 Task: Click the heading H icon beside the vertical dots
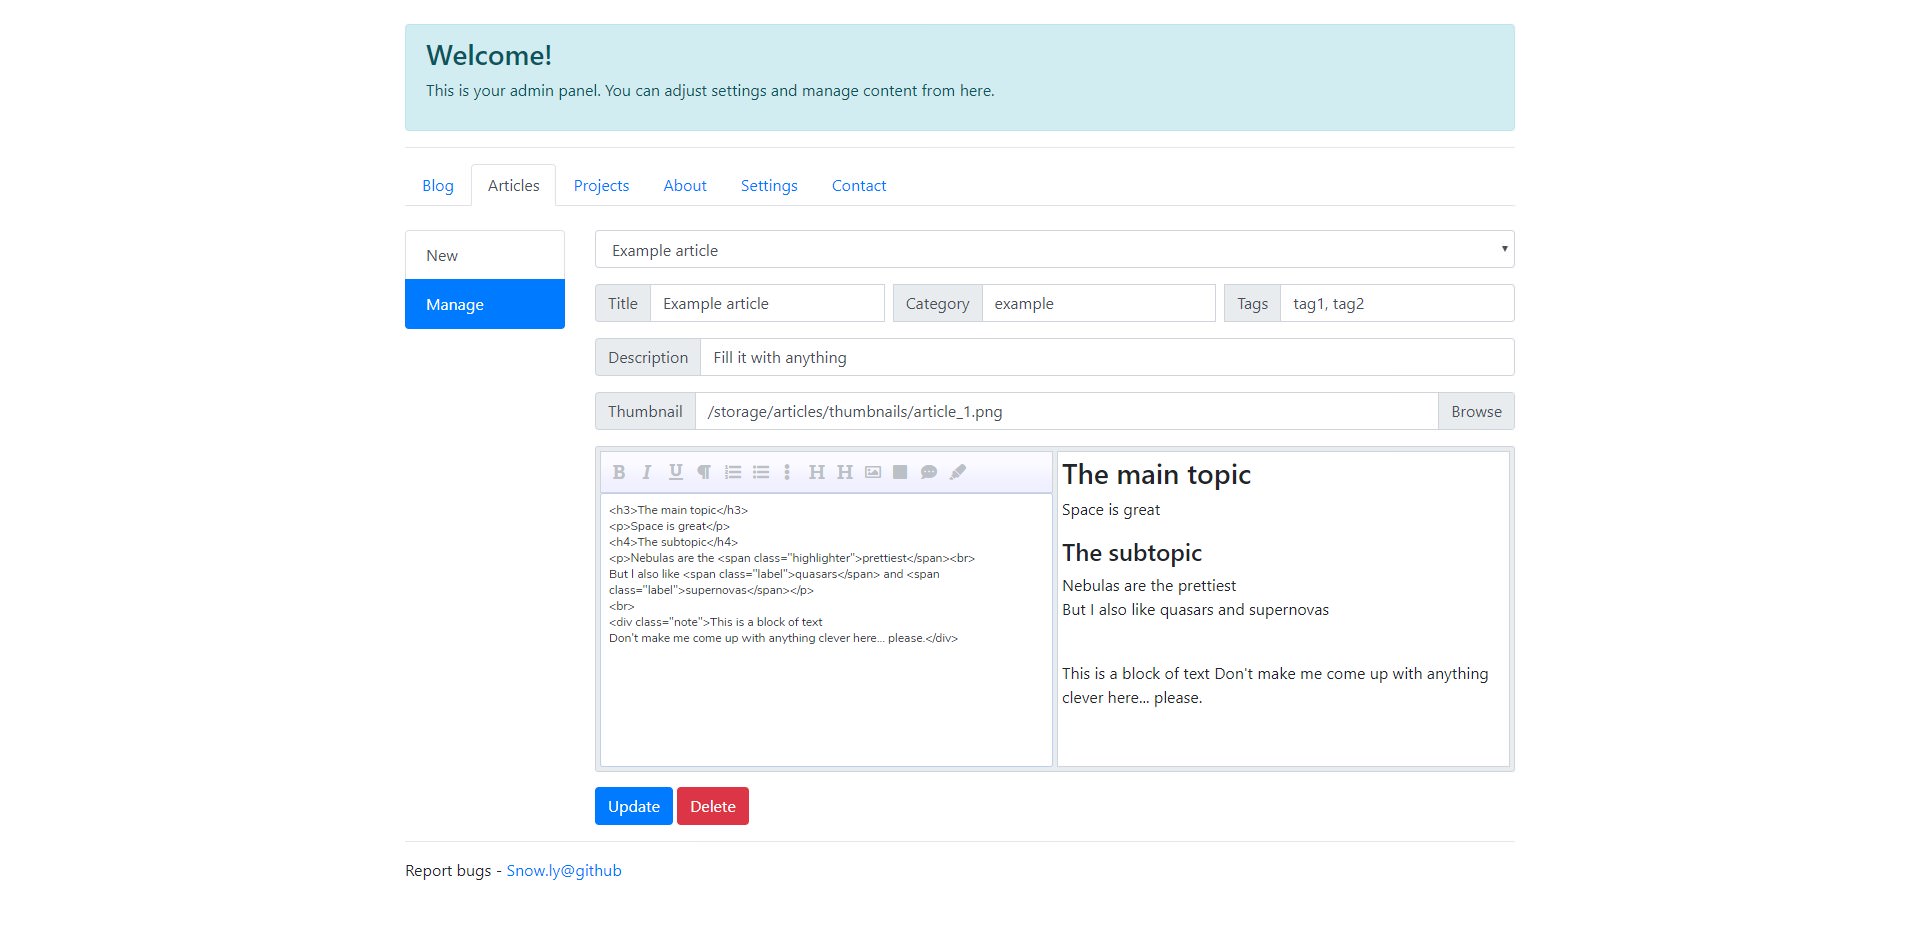pyautogui.click(x=817, y=472)
